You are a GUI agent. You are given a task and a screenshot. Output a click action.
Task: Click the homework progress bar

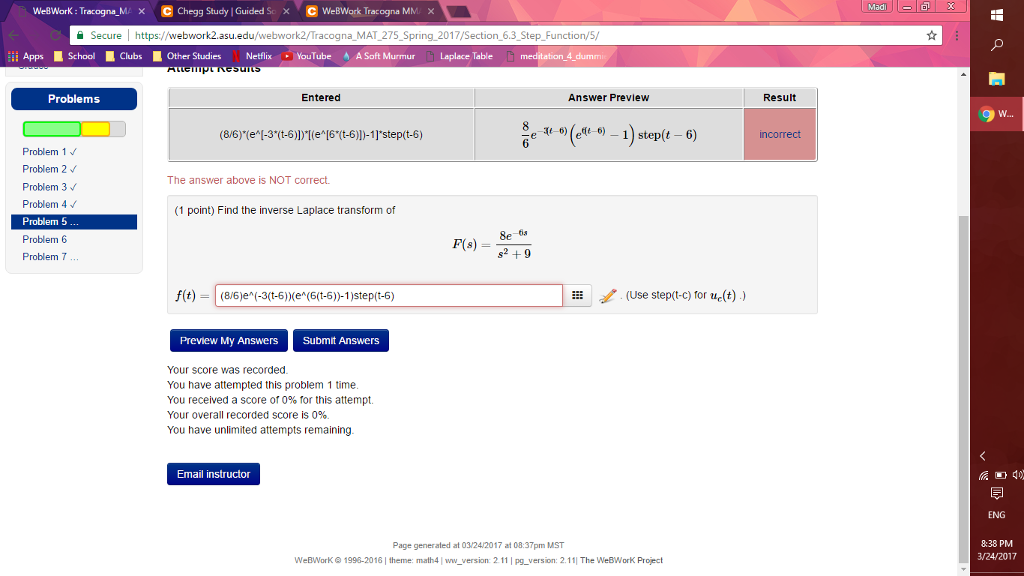point(74,129)
